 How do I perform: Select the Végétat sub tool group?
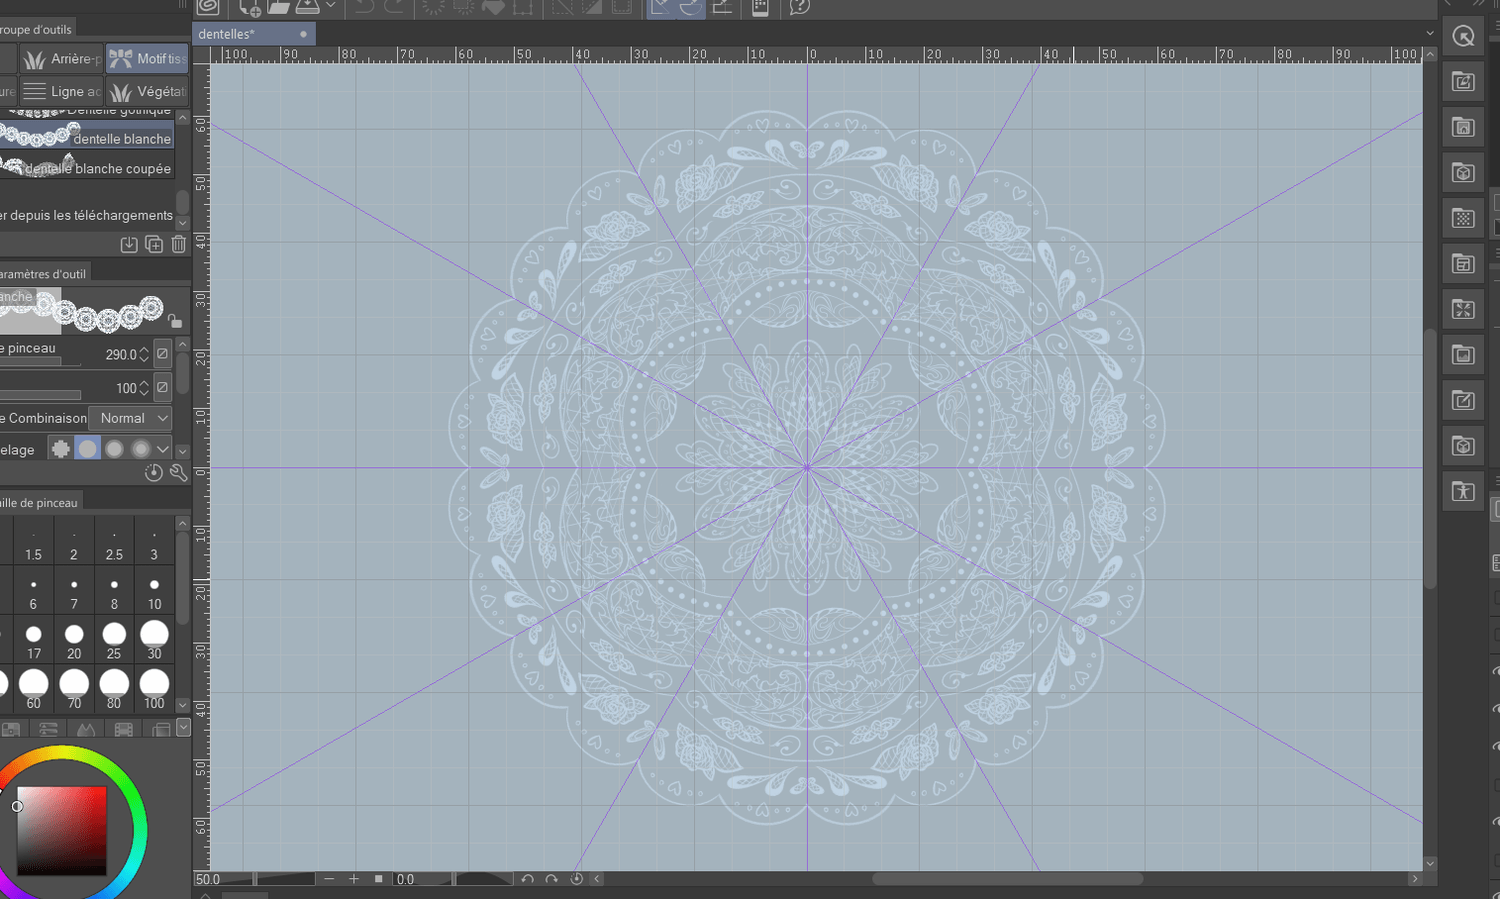point(147,91)
